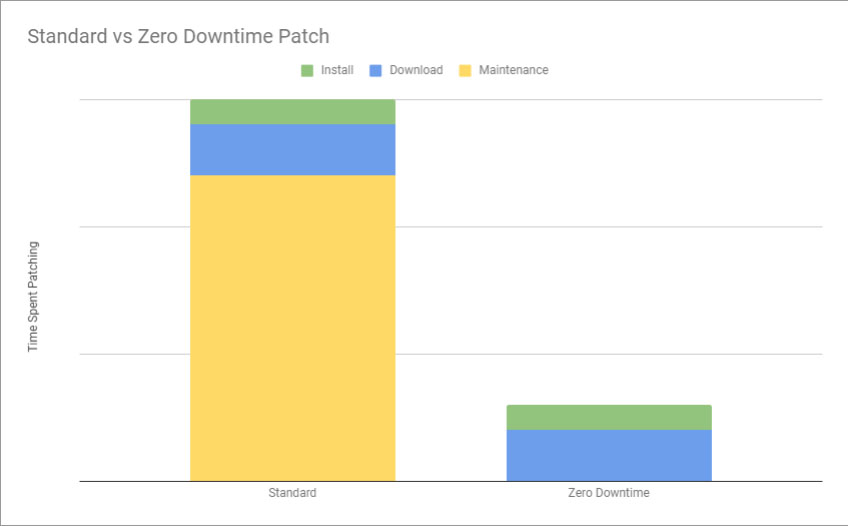848x526 pixels.
Task: Click the 'Zero Downtime' x-axis category label
Action: click(609, 493)
